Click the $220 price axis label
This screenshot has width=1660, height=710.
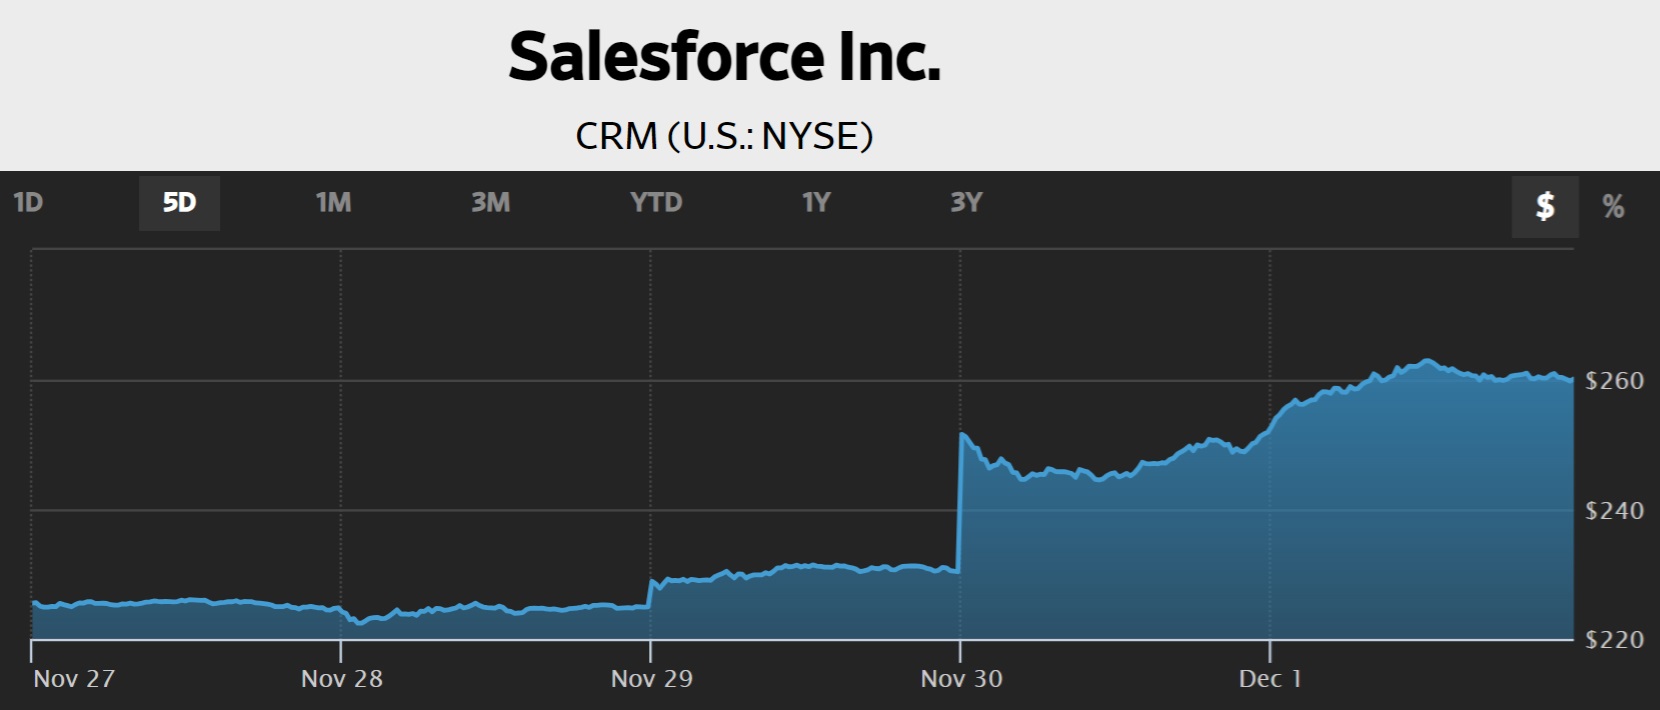1614,639
